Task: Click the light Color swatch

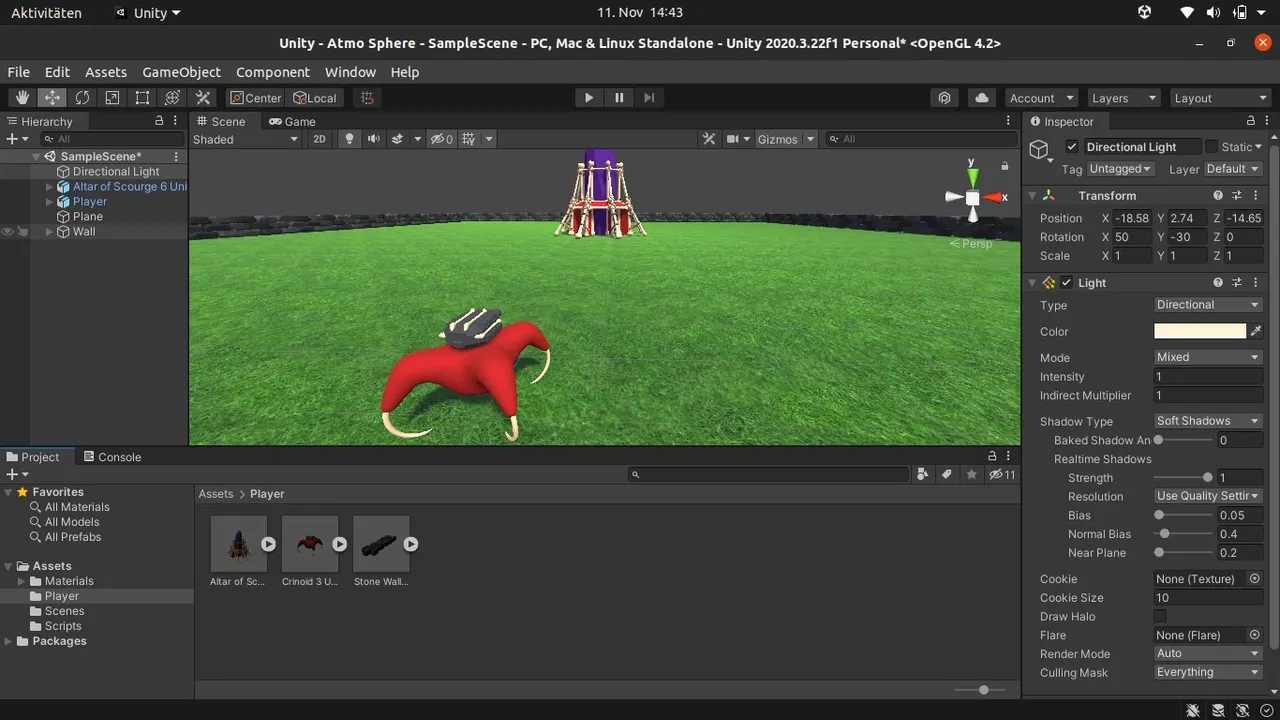Action: [x=1200, y=331]
